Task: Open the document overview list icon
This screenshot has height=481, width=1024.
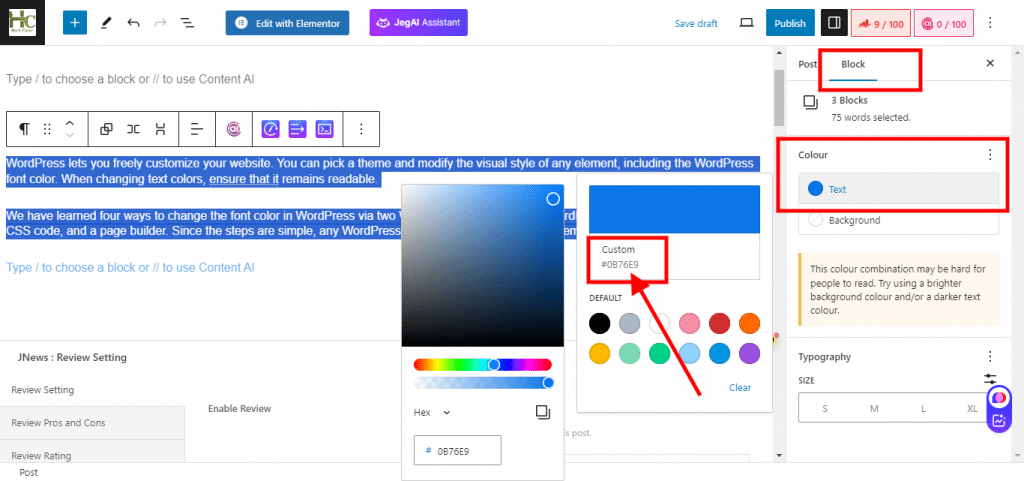Action: coord(187,23)
